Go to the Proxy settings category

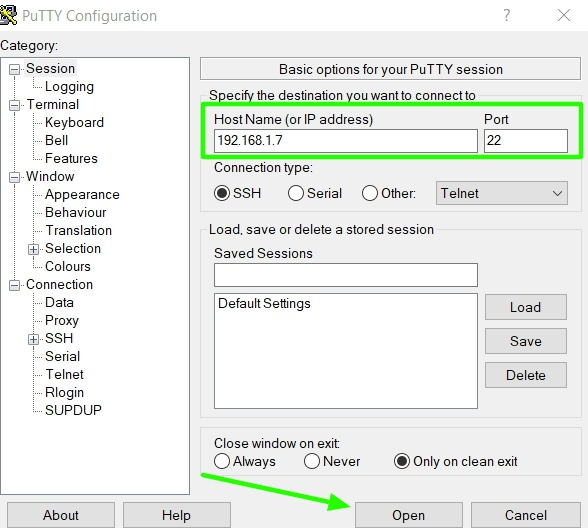pyautogui.click(x=62, y=321)
